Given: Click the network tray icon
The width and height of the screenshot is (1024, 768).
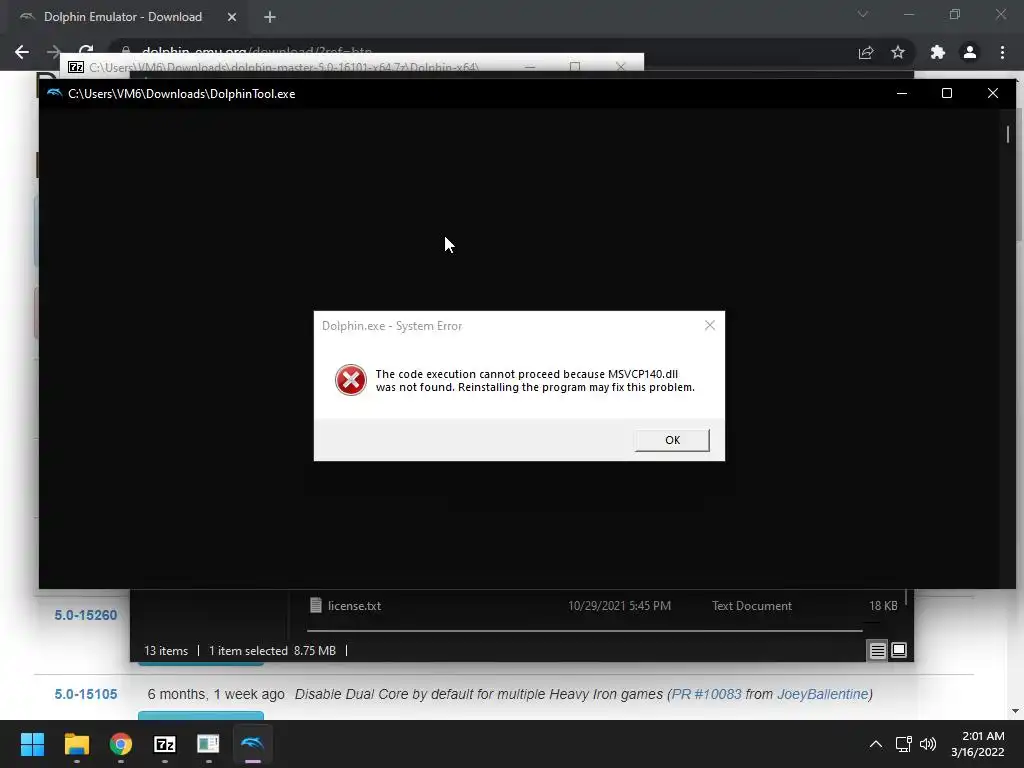Looking at the screenshot, I should tap(904, 744).
